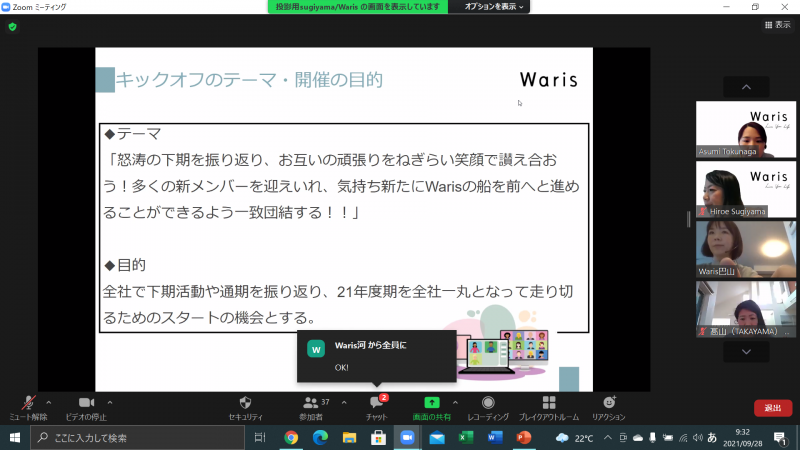
Task: Expand video options arrow beside camera
Action: [110, 403]
